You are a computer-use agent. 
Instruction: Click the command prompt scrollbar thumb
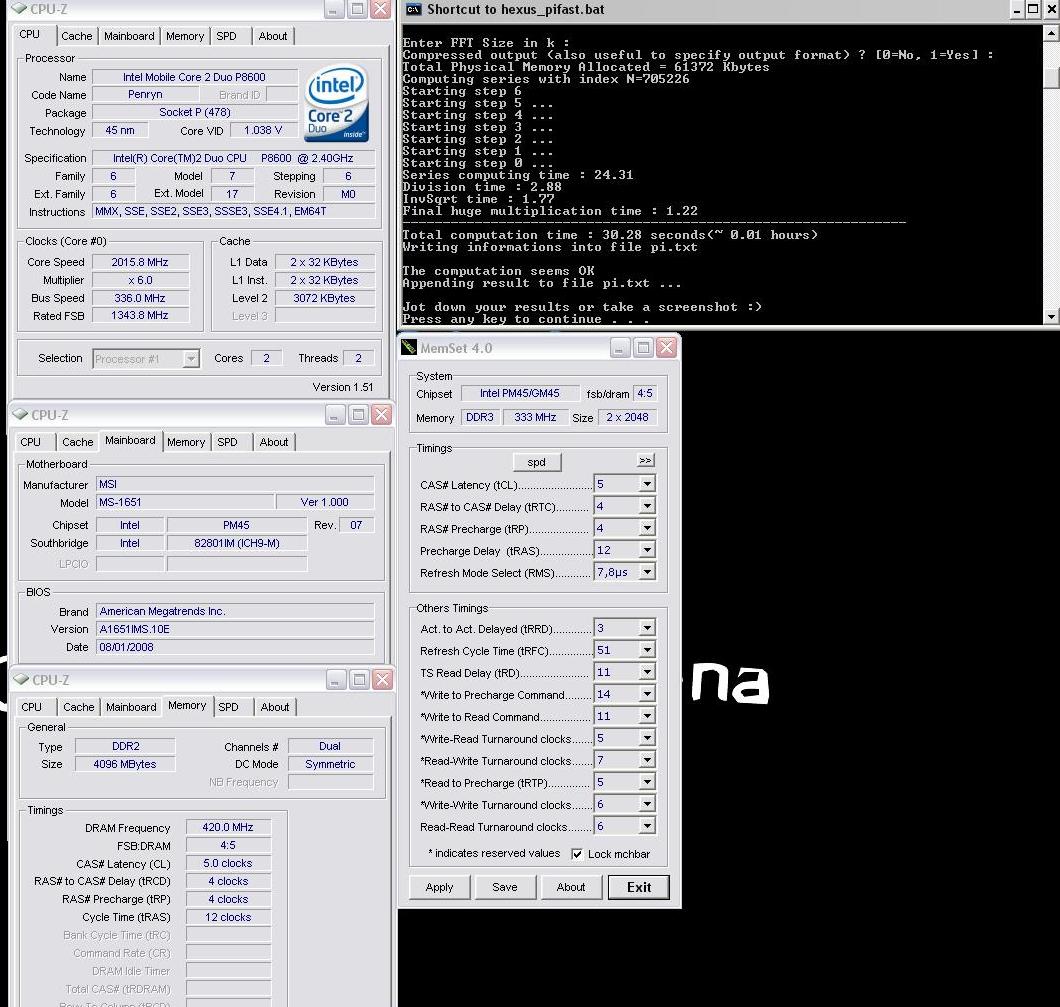(1051, 78)
